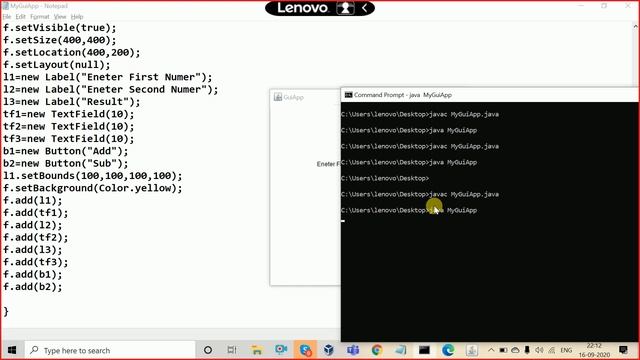
Task: Click the first 'javac MyGuiApp.java' command line
Action: (x=464, y=114)
